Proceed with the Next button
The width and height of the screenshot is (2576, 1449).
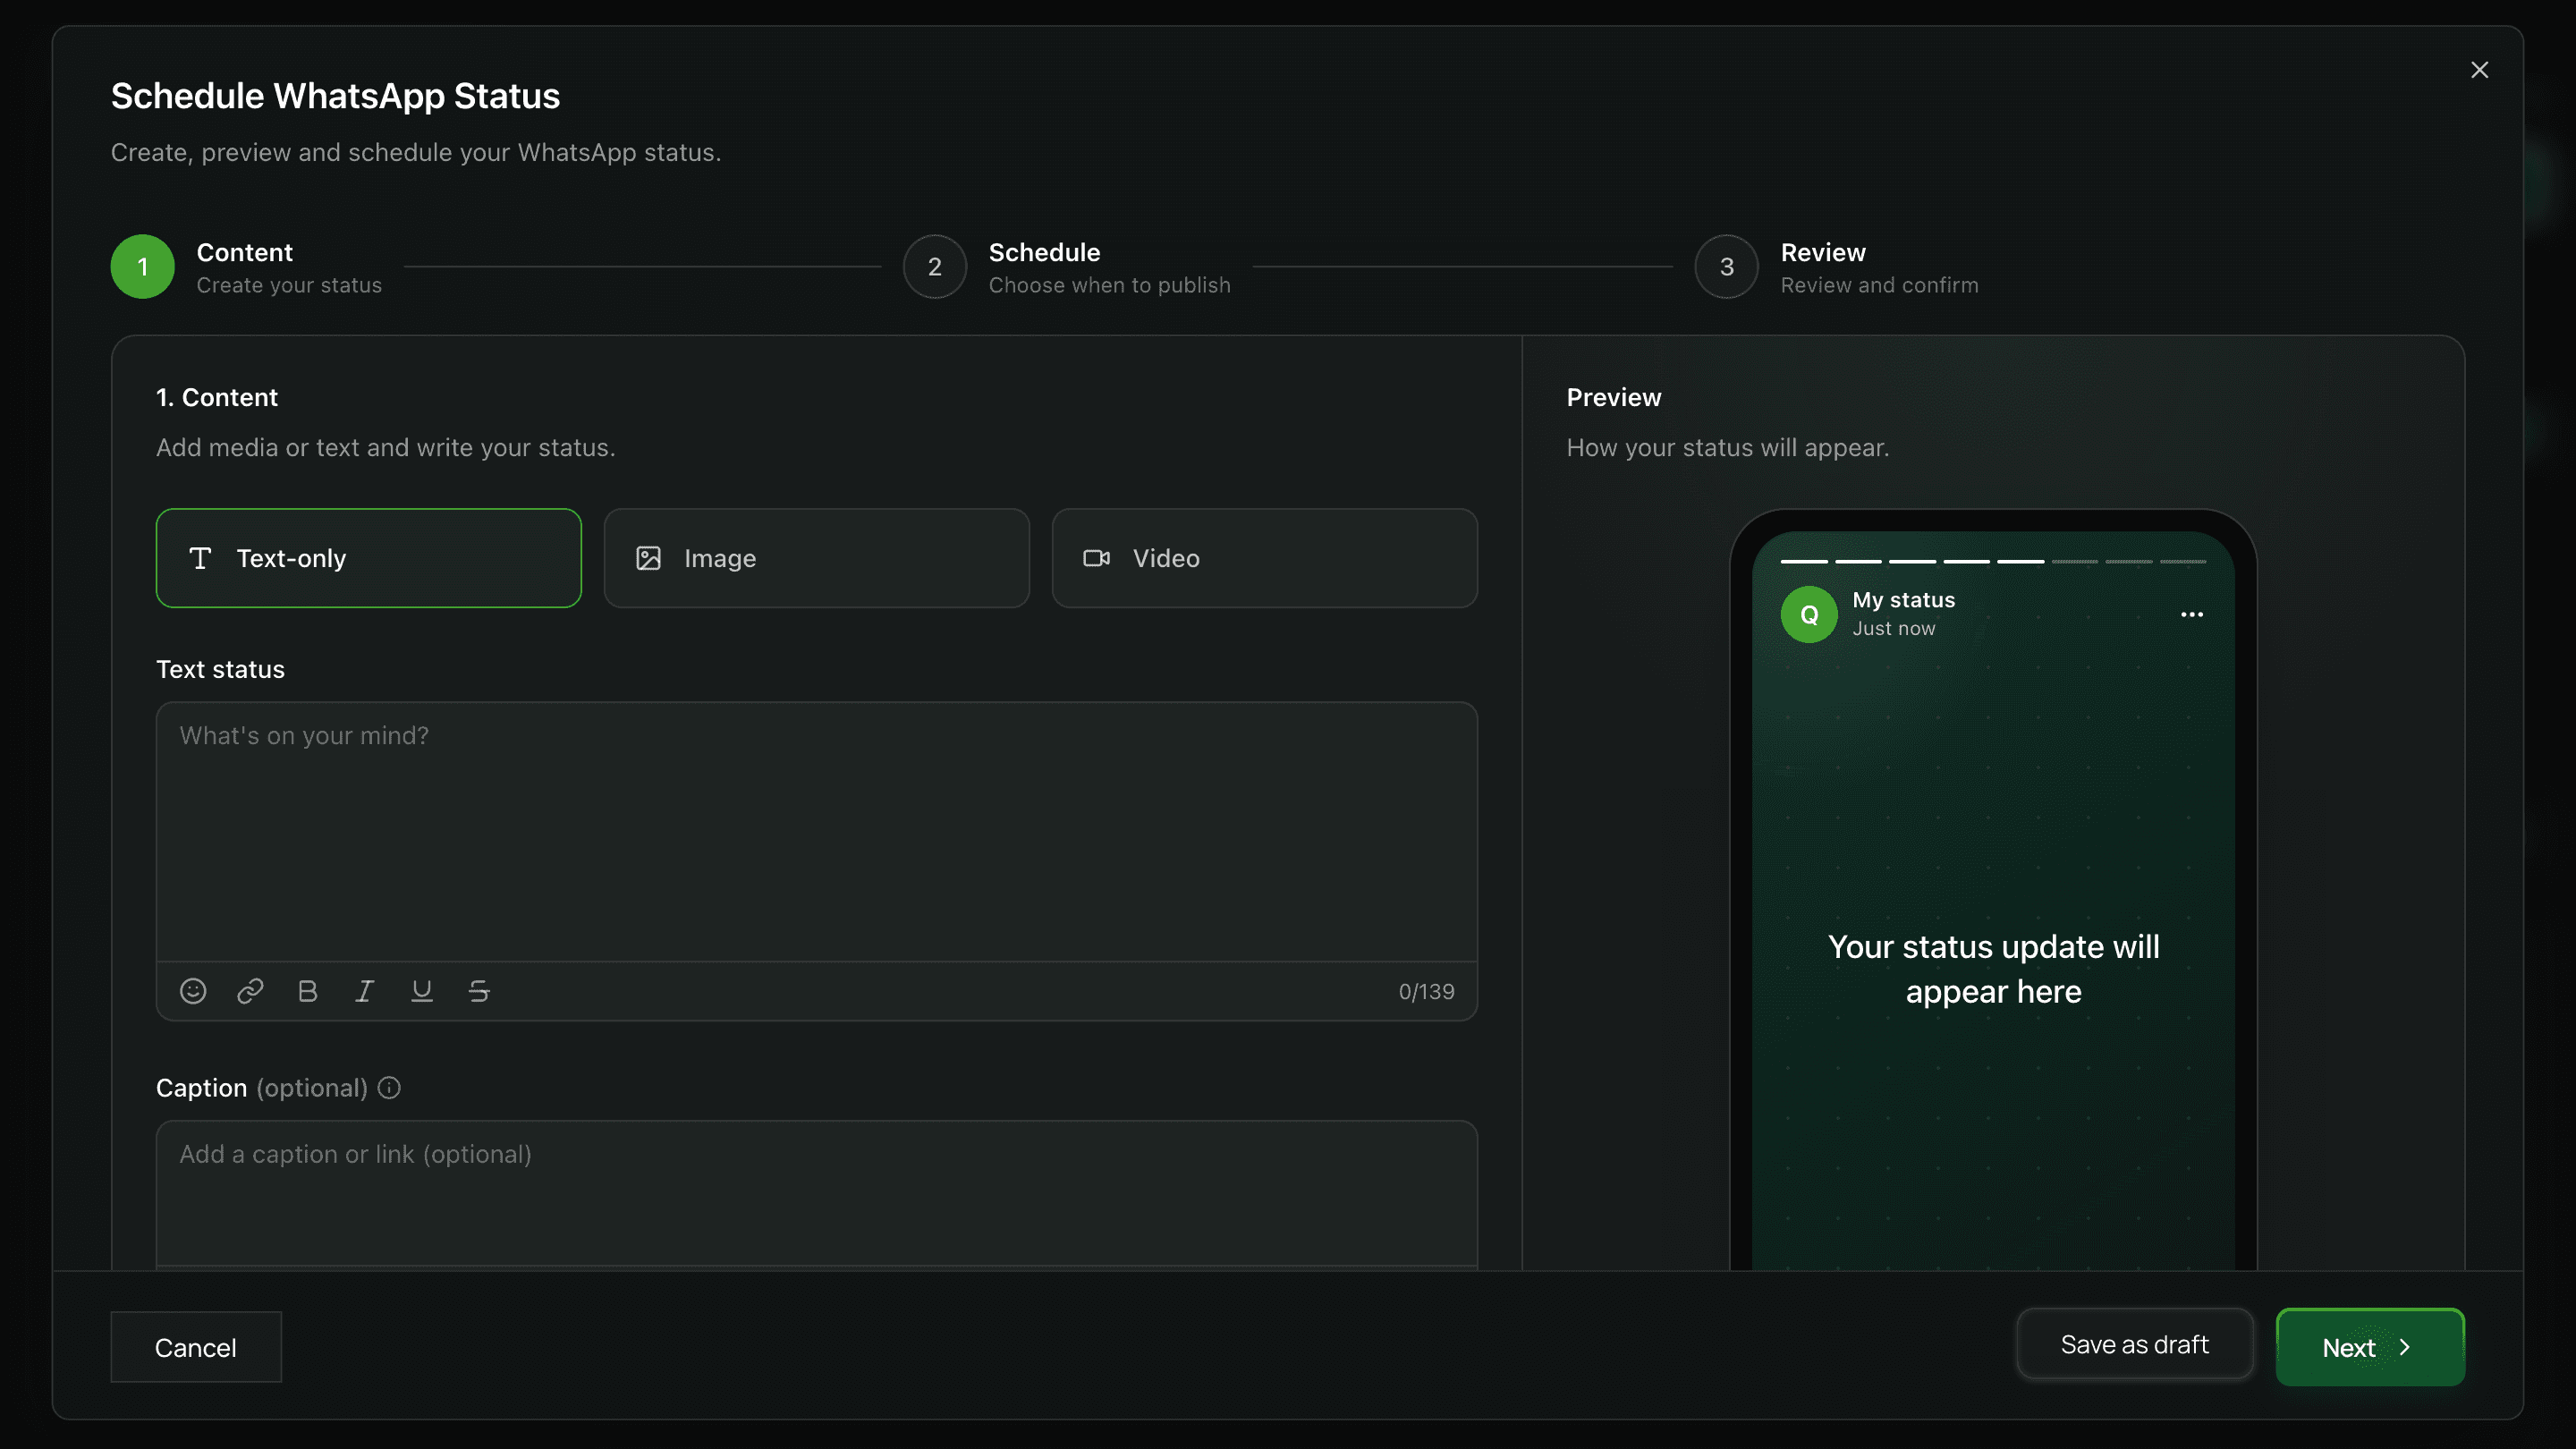click(x=2369, y=1347)
